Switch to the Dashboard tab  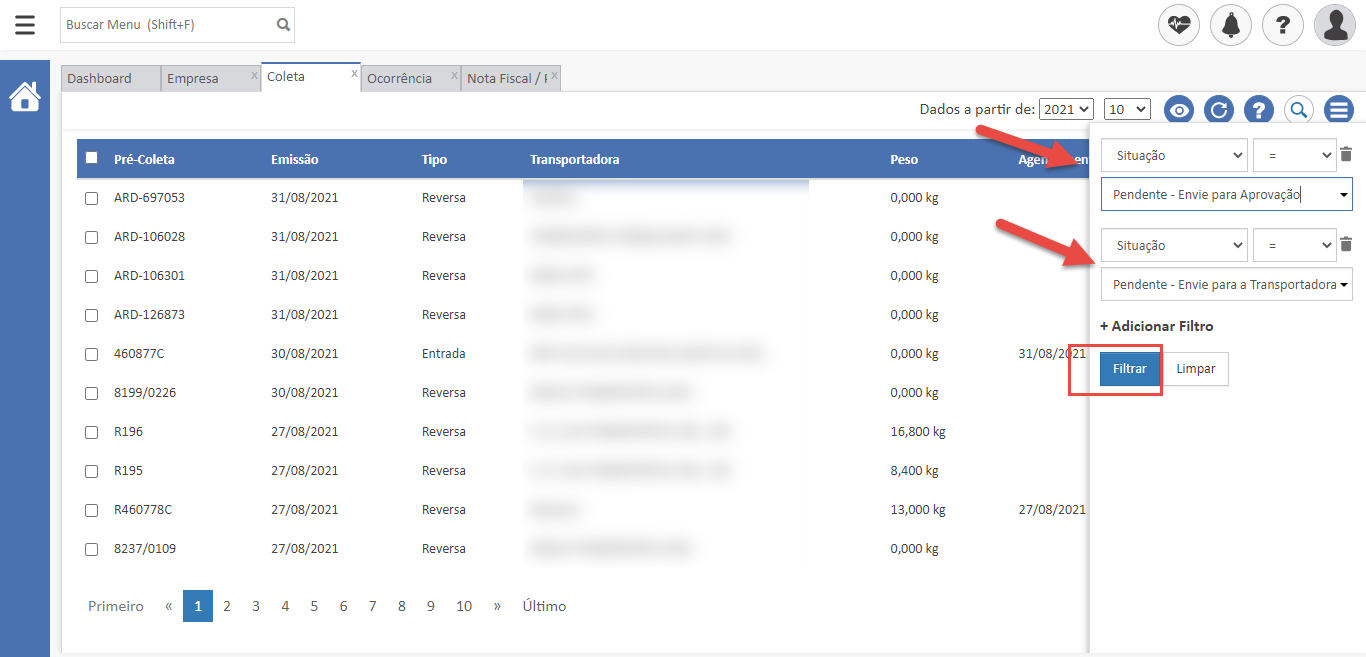[x=100, y=78]
